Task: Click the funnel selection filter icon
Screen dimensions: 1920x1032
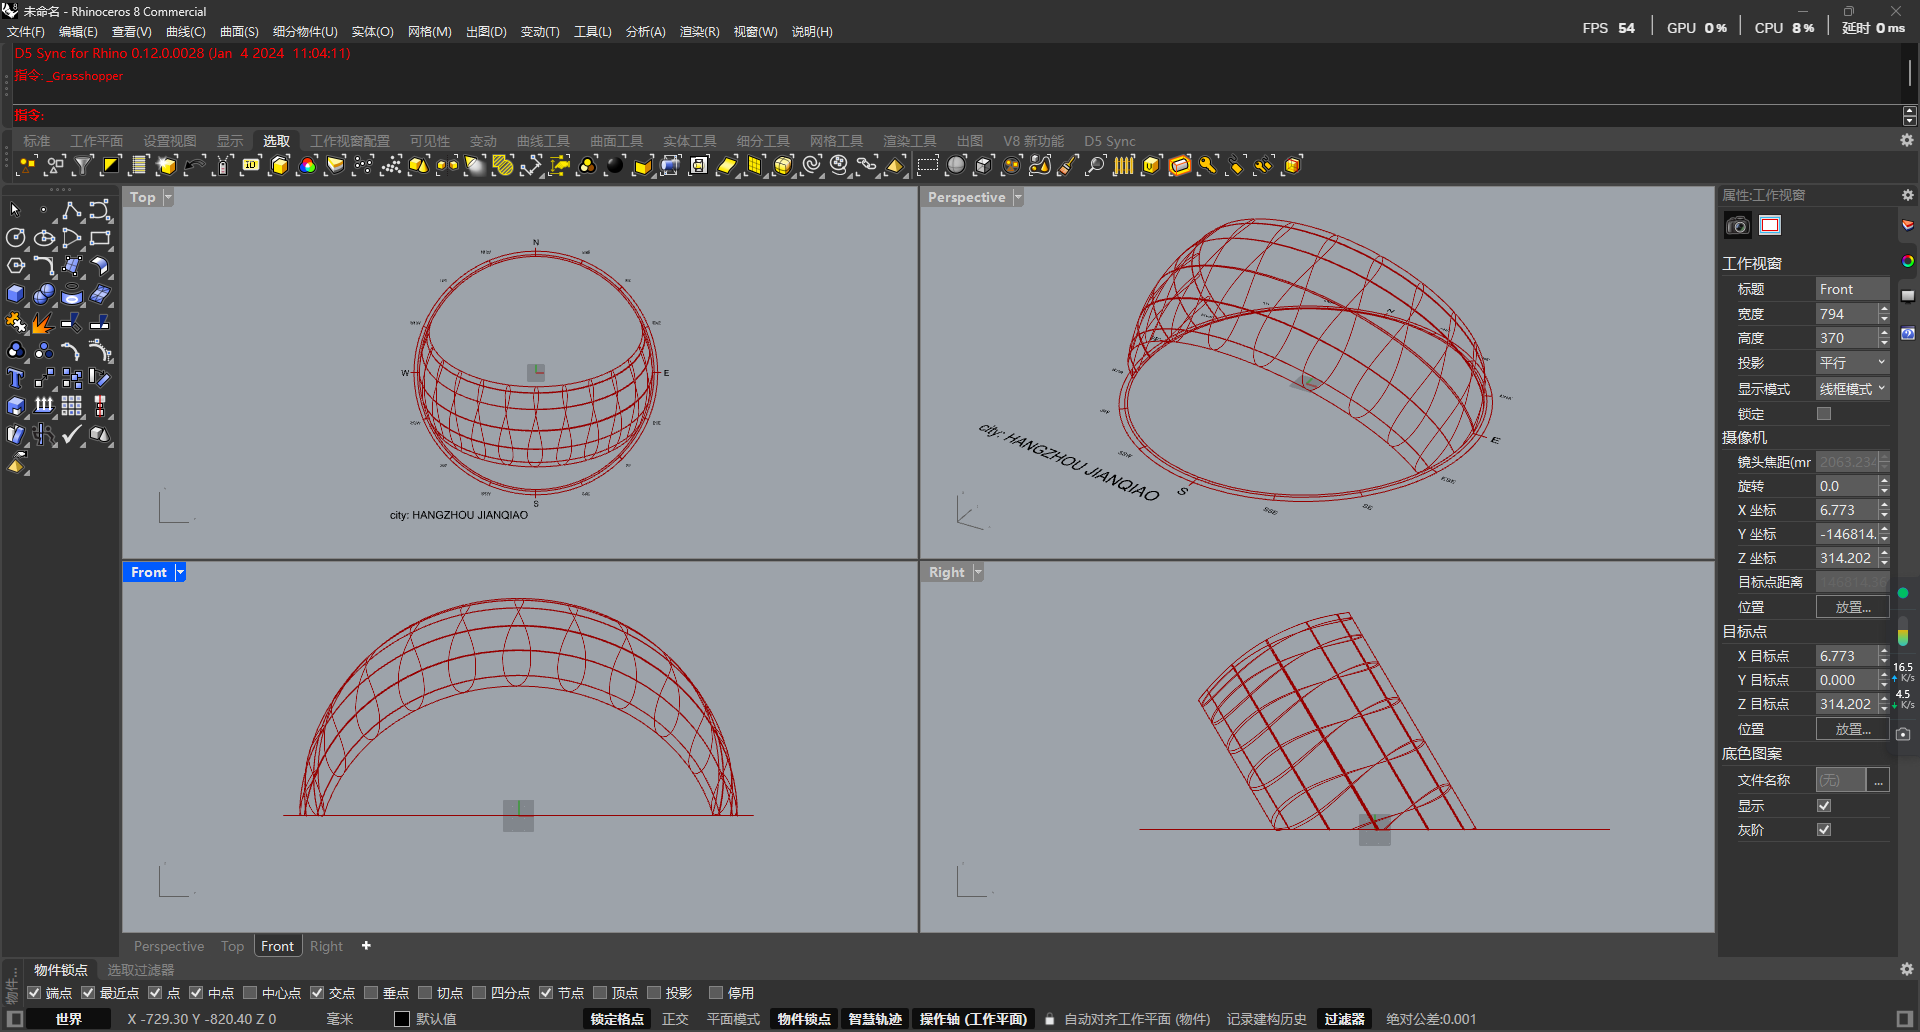Action: [x=83, y=165]
